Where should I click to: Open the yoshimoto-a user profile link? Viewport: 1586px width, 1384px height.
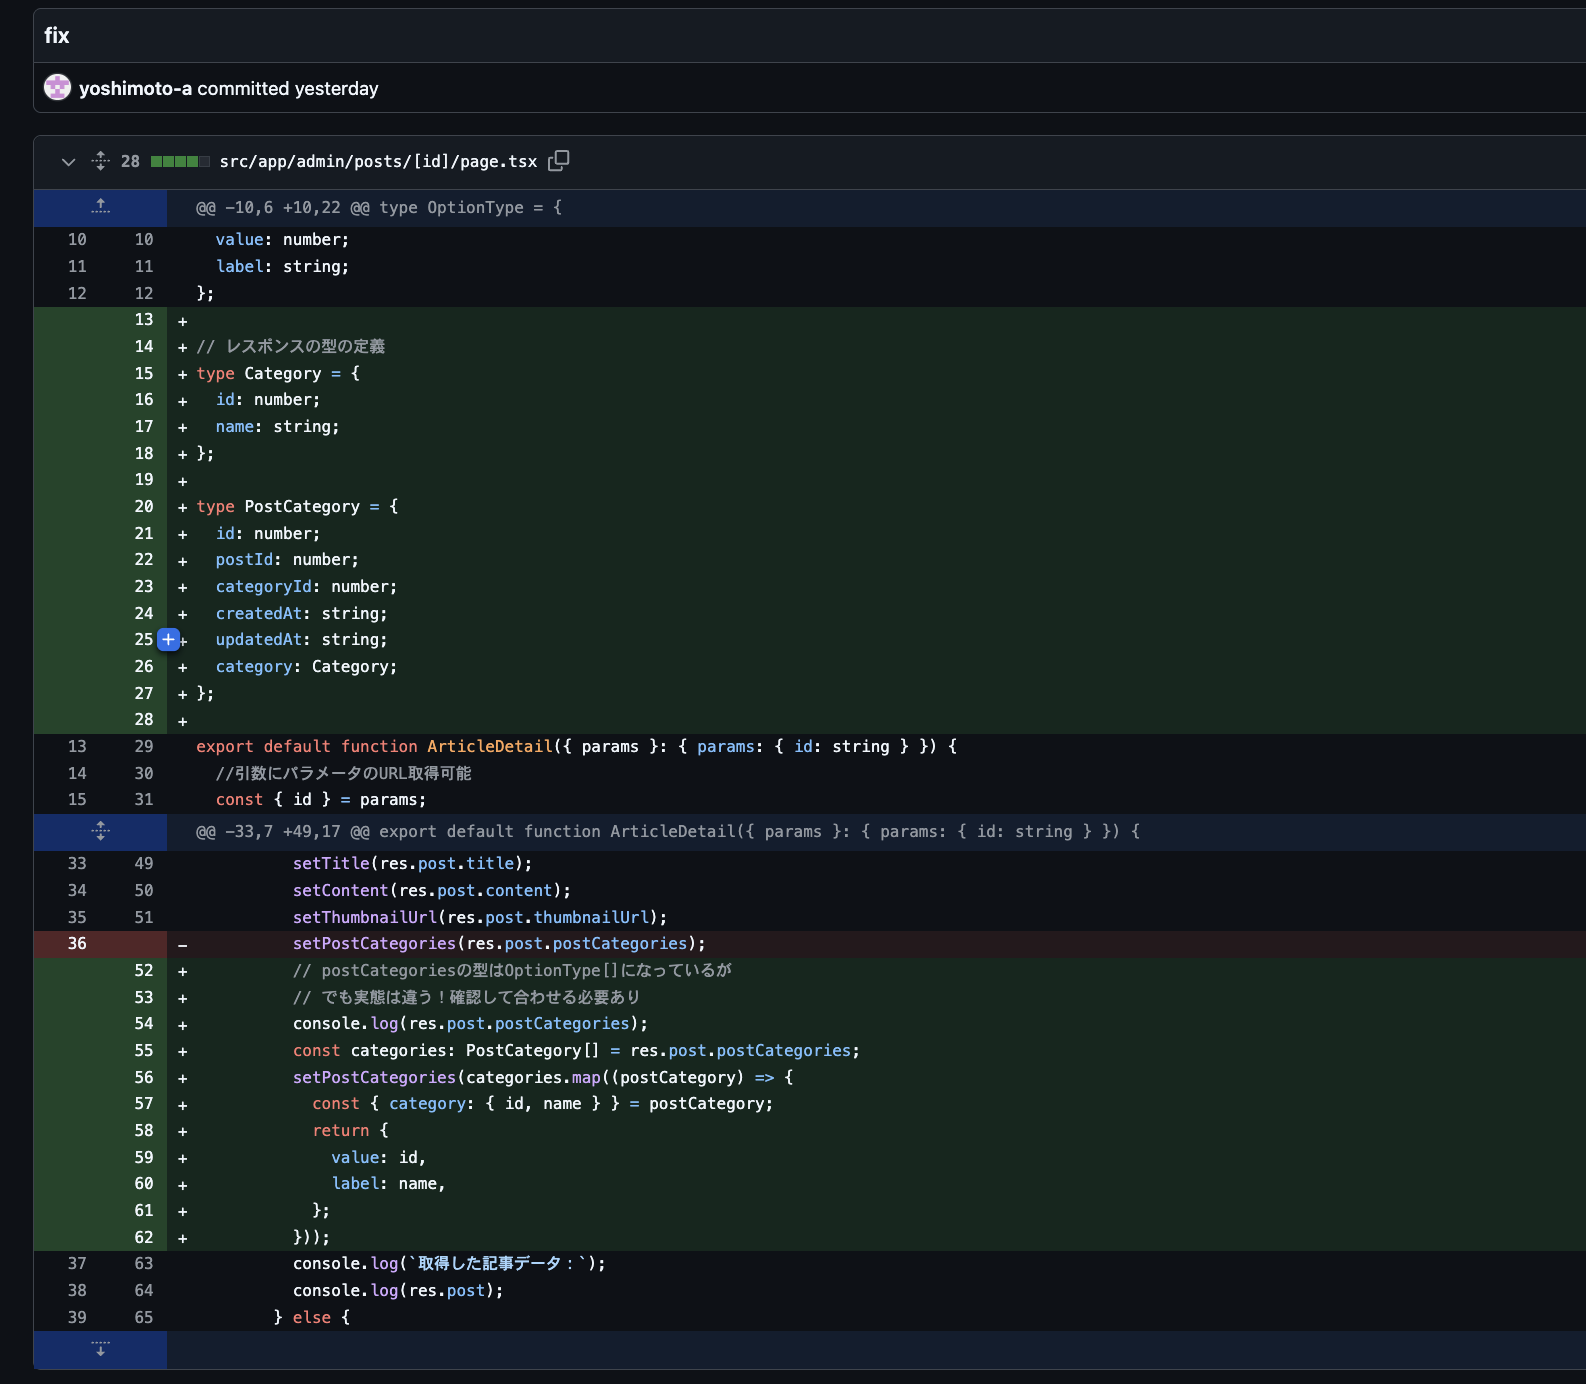tap(135, 89)
